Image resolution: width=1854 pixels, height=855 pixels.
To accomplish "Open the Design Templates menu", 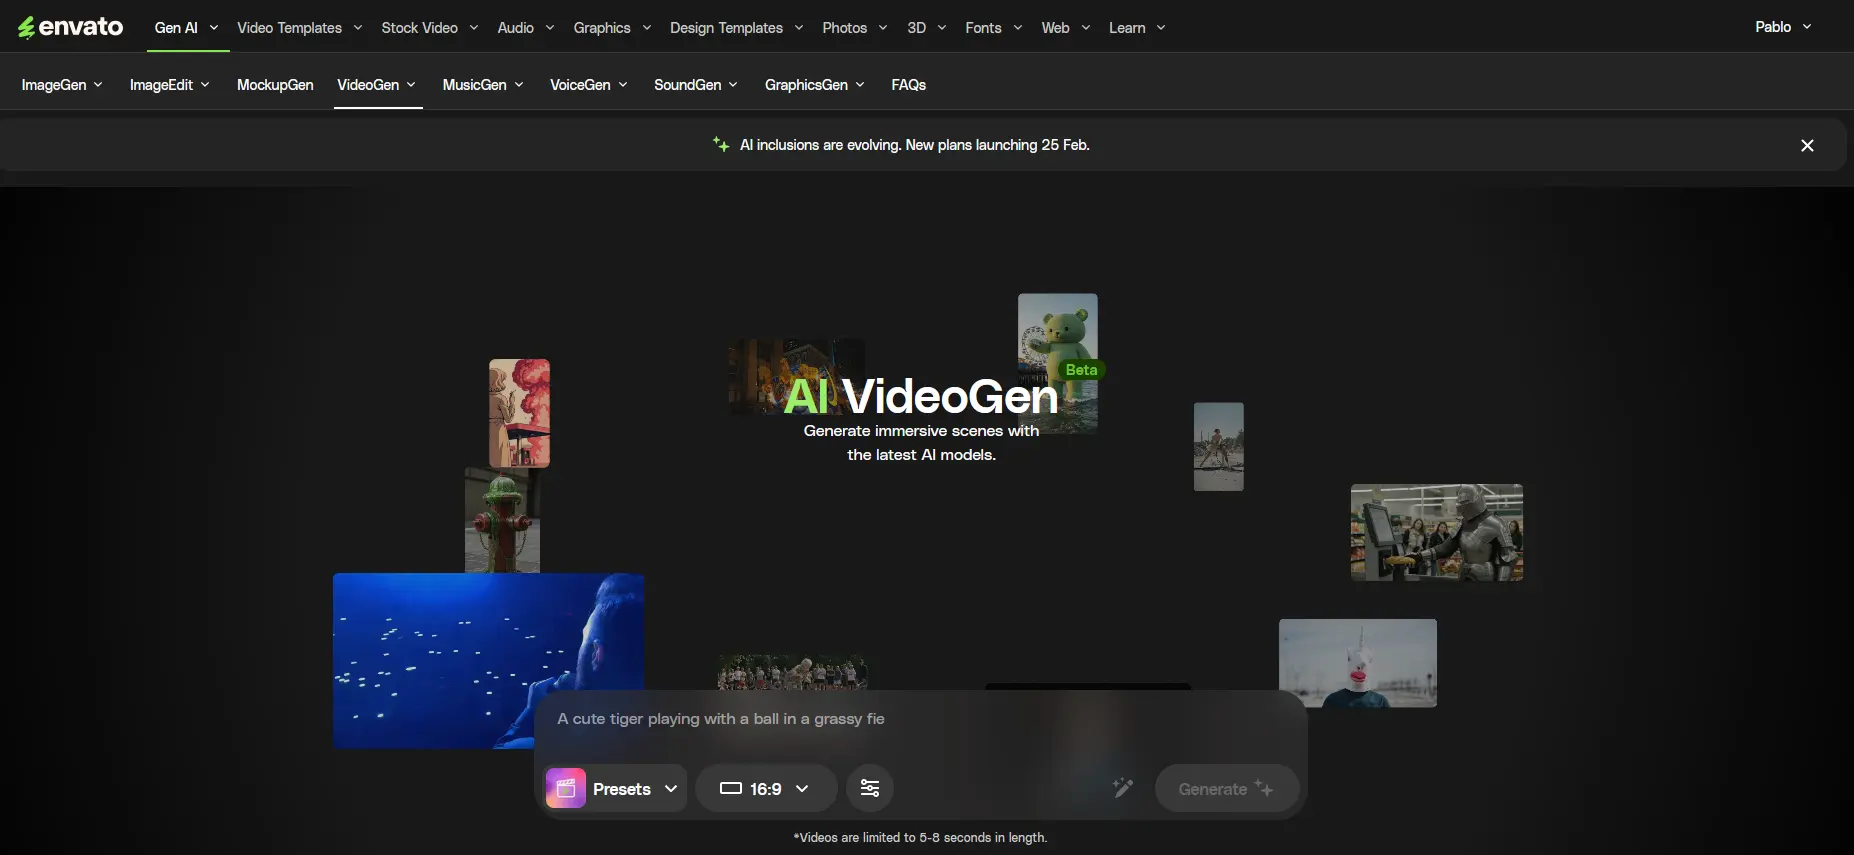I will click(736, 28).
